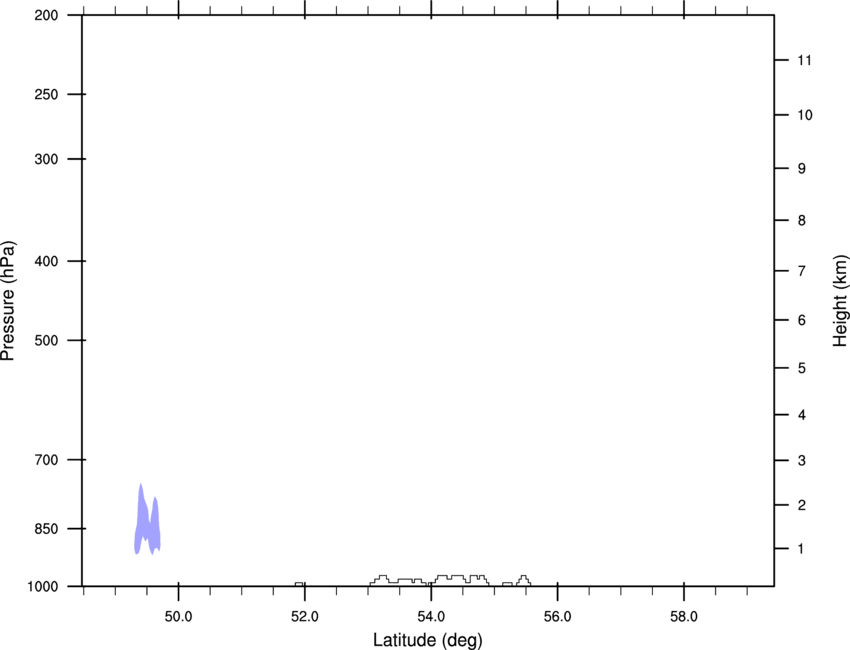Click the 2 km height label
Image resolution: width=850 pixels, height=650 pixels.
[x=802, y=505]
